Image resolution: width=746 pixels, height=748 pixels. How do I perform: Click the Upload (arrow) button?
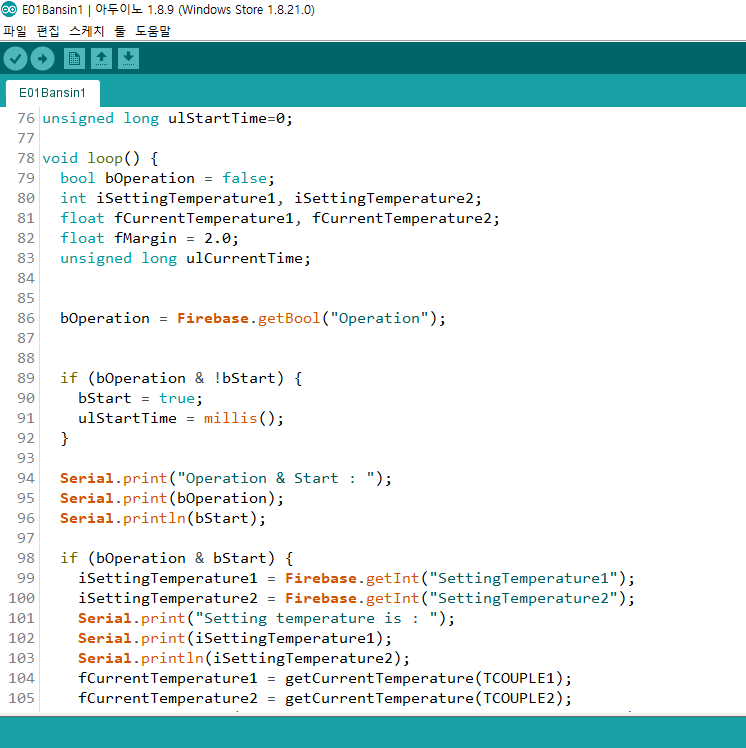point(42,59)
